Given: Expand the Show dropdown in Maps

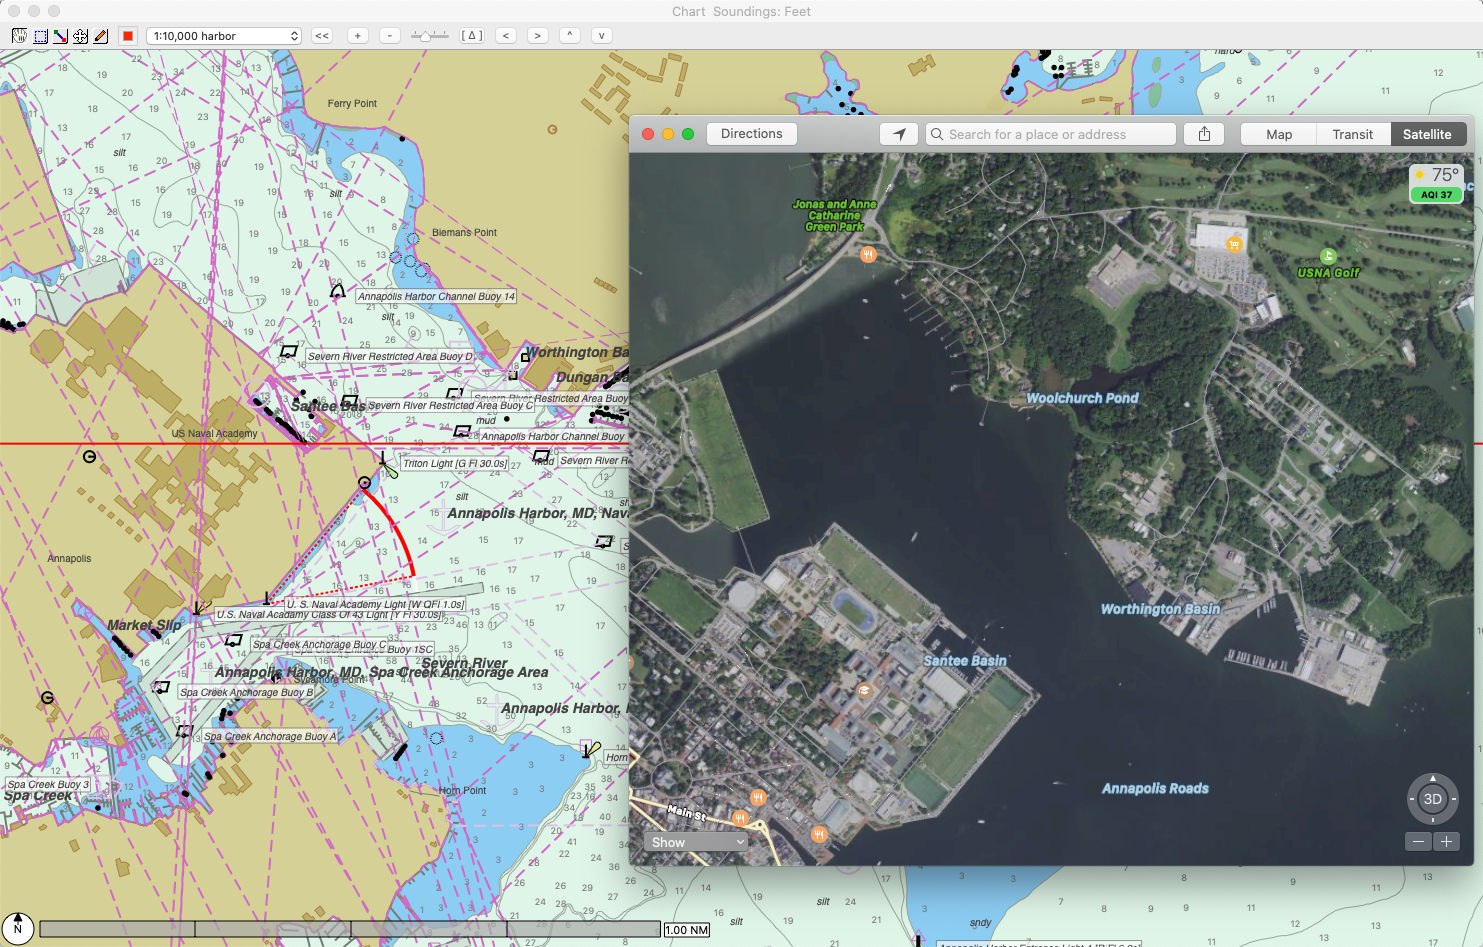Looking at the screenshot, I should (x=695, y=842).
